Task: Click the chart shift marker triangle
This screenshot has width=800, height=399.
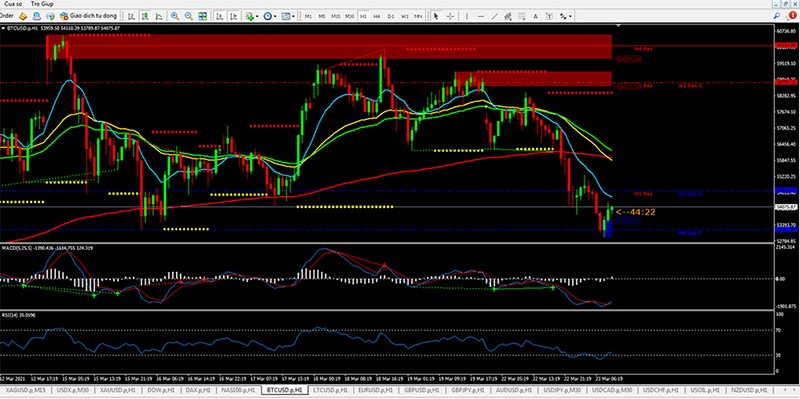Action: 618,26
